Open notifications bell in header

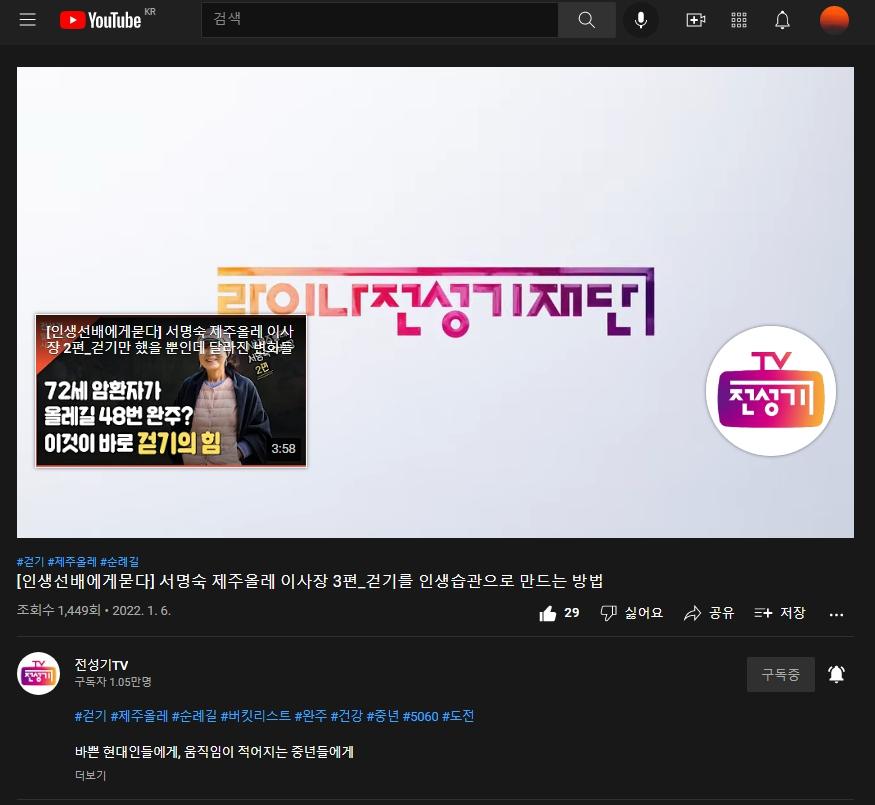pyautogui.click(x=782, y=20)
